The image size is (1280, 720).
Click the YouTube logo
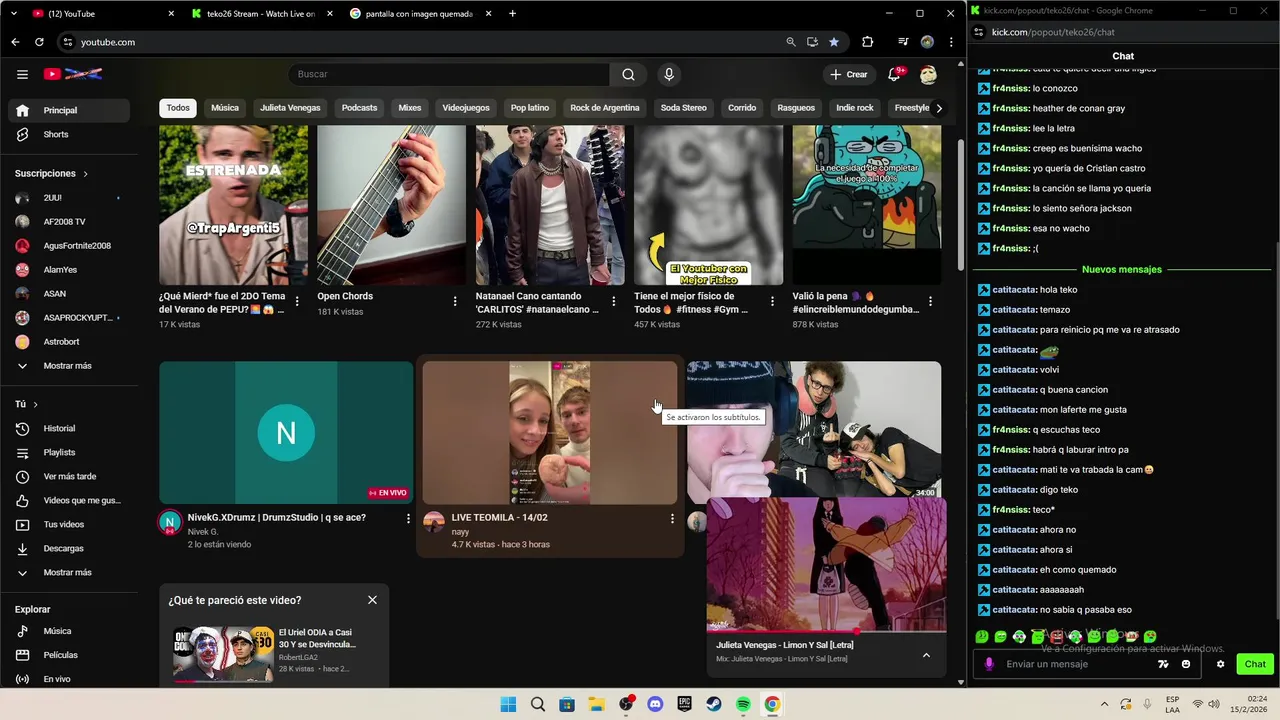point(73,74)
